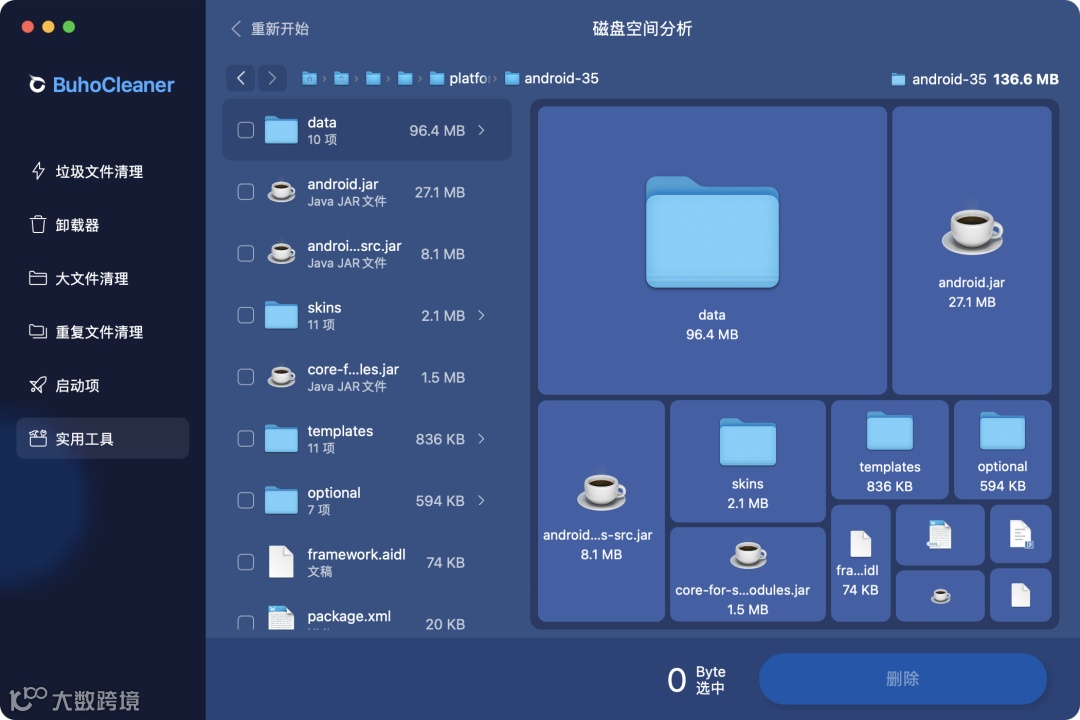The width and height of the screenshot is (1080, 720).
Task: Tick the framework.aidl checkbox
Action: point(246,562)
